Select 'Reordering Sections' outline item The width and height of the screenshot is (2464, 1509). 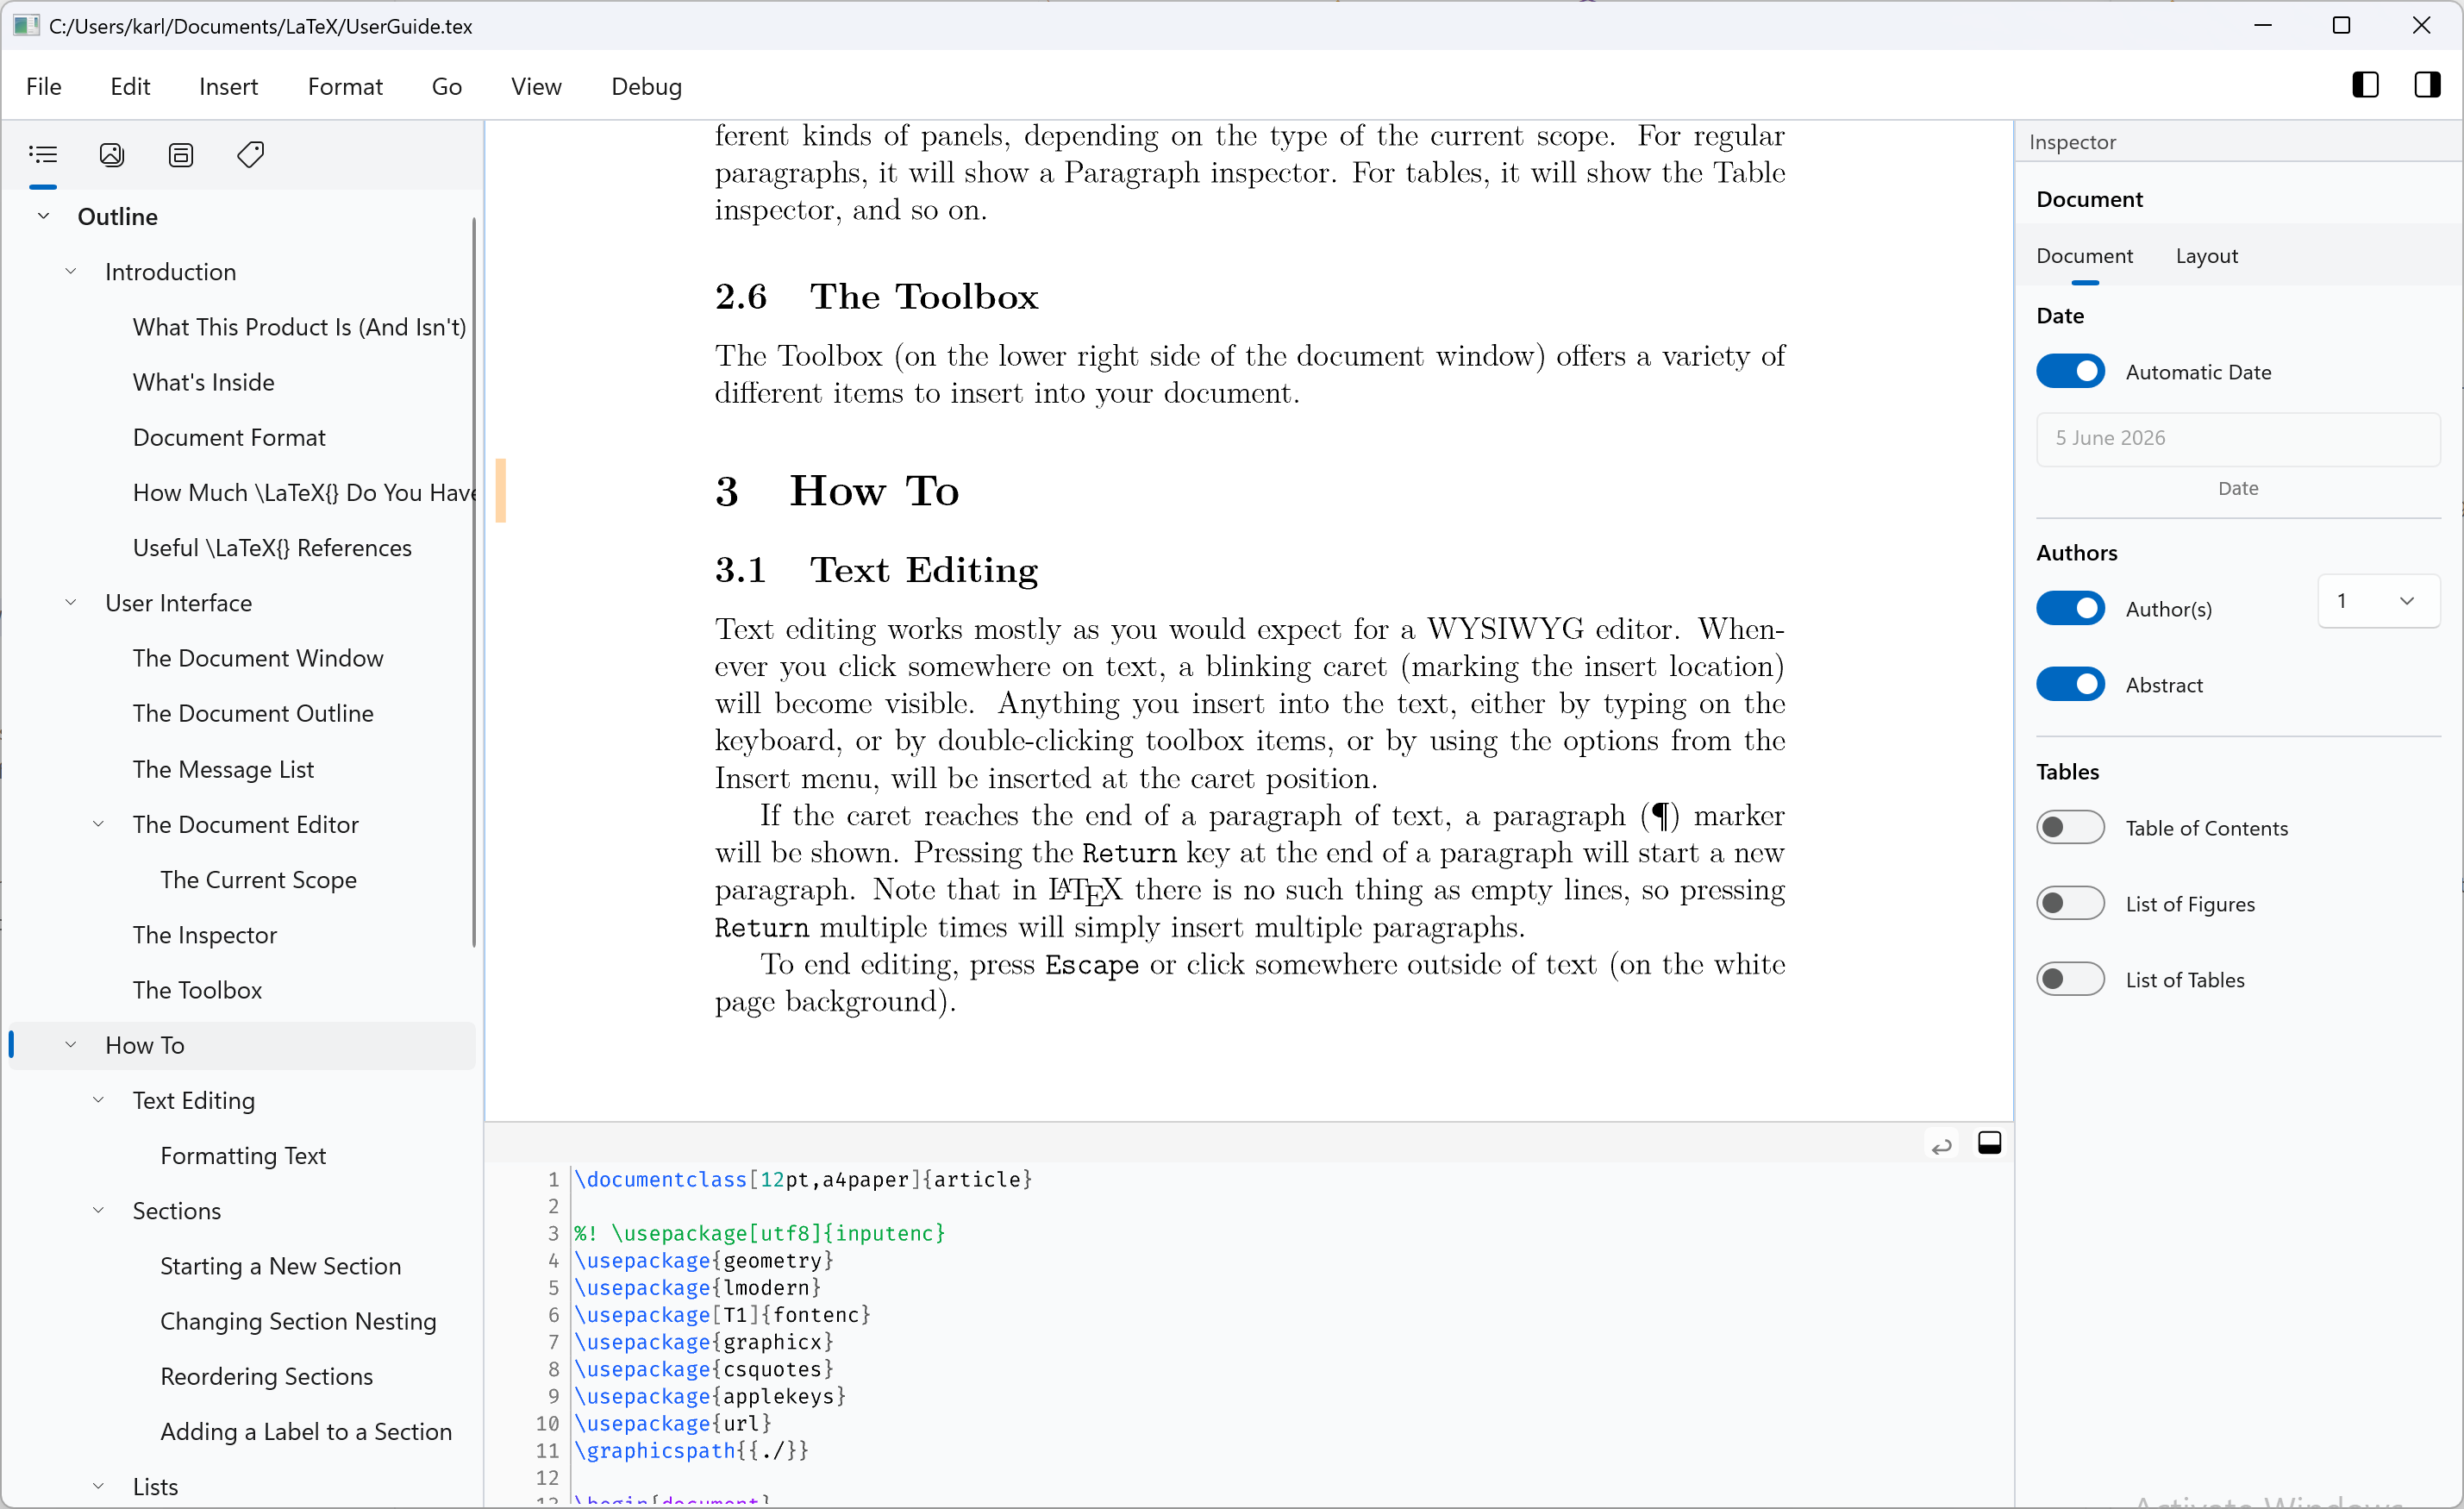pyautogui.click(x=266, y=1376)
